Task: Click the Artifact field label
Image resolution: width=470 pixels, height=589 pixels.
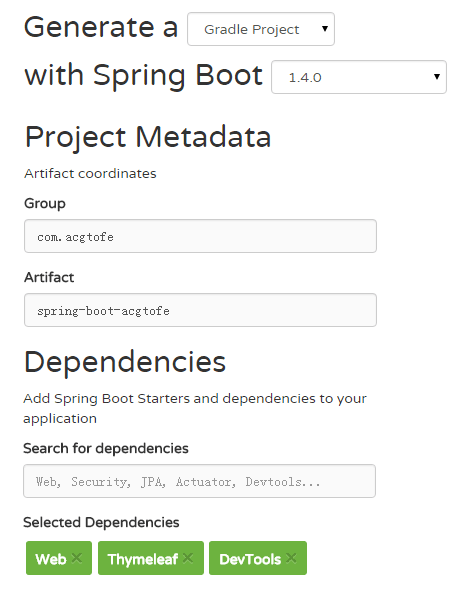Action: [49, 277]
